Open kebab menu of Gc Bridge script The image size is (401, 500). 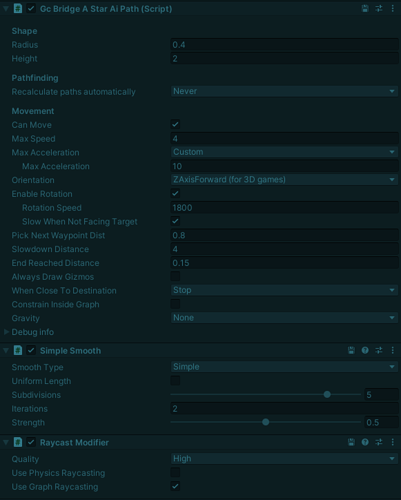click(392, 9)
